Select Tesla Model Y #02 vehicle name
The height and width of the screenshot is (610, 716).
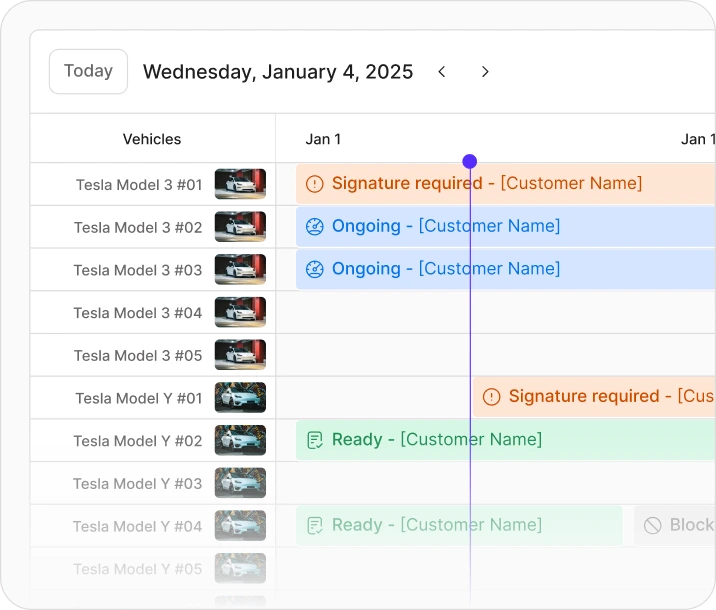tap(138, 441)
